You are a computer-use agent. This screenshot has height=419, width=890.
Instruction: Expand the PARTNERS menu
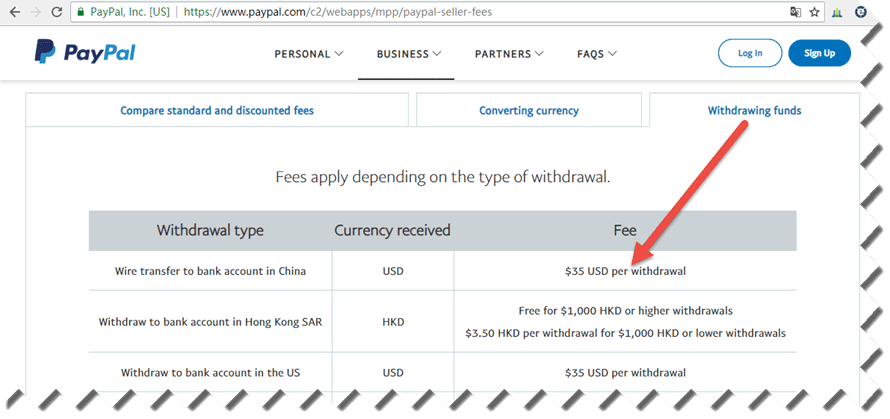[x=509, y=54]
